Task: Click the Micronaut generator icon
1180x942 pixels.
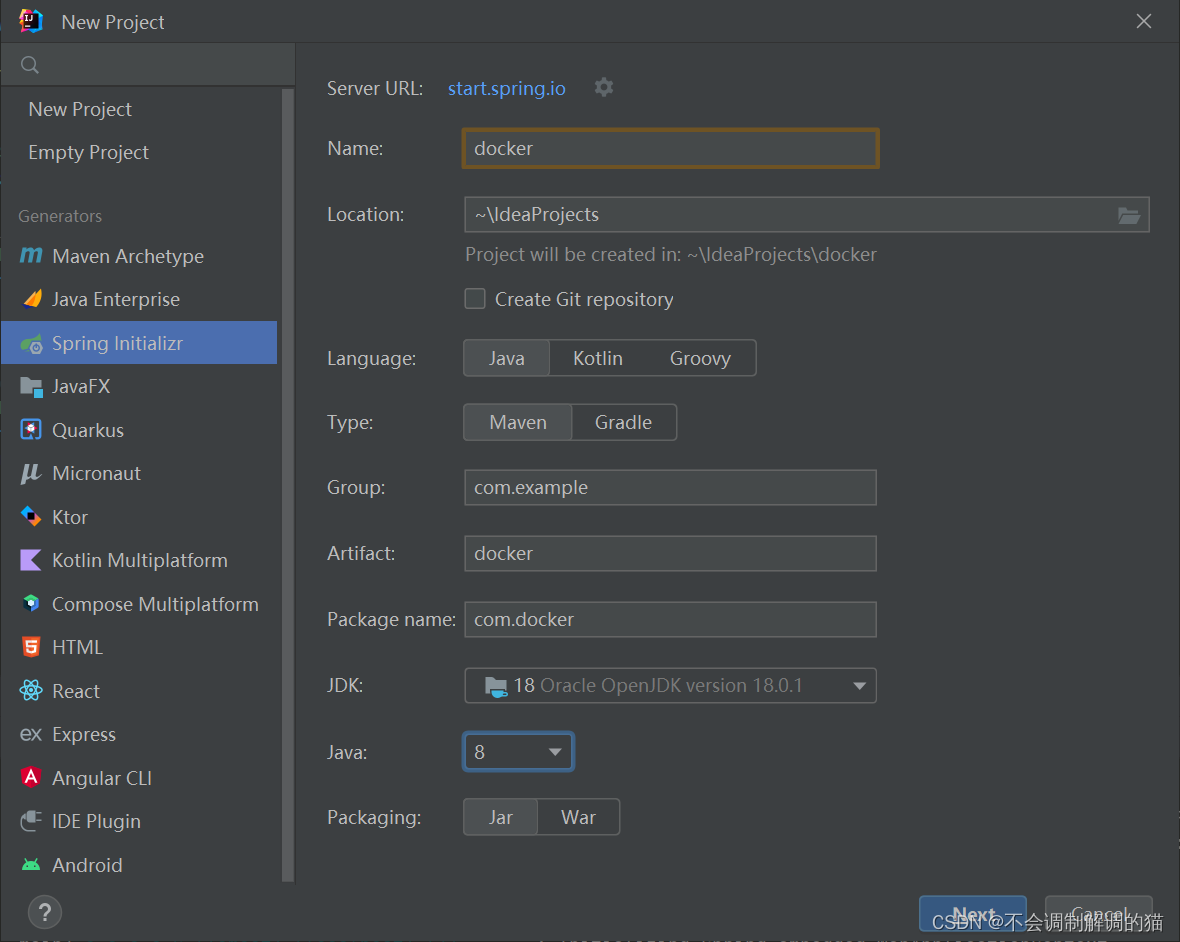Action: tap(31, 473)
